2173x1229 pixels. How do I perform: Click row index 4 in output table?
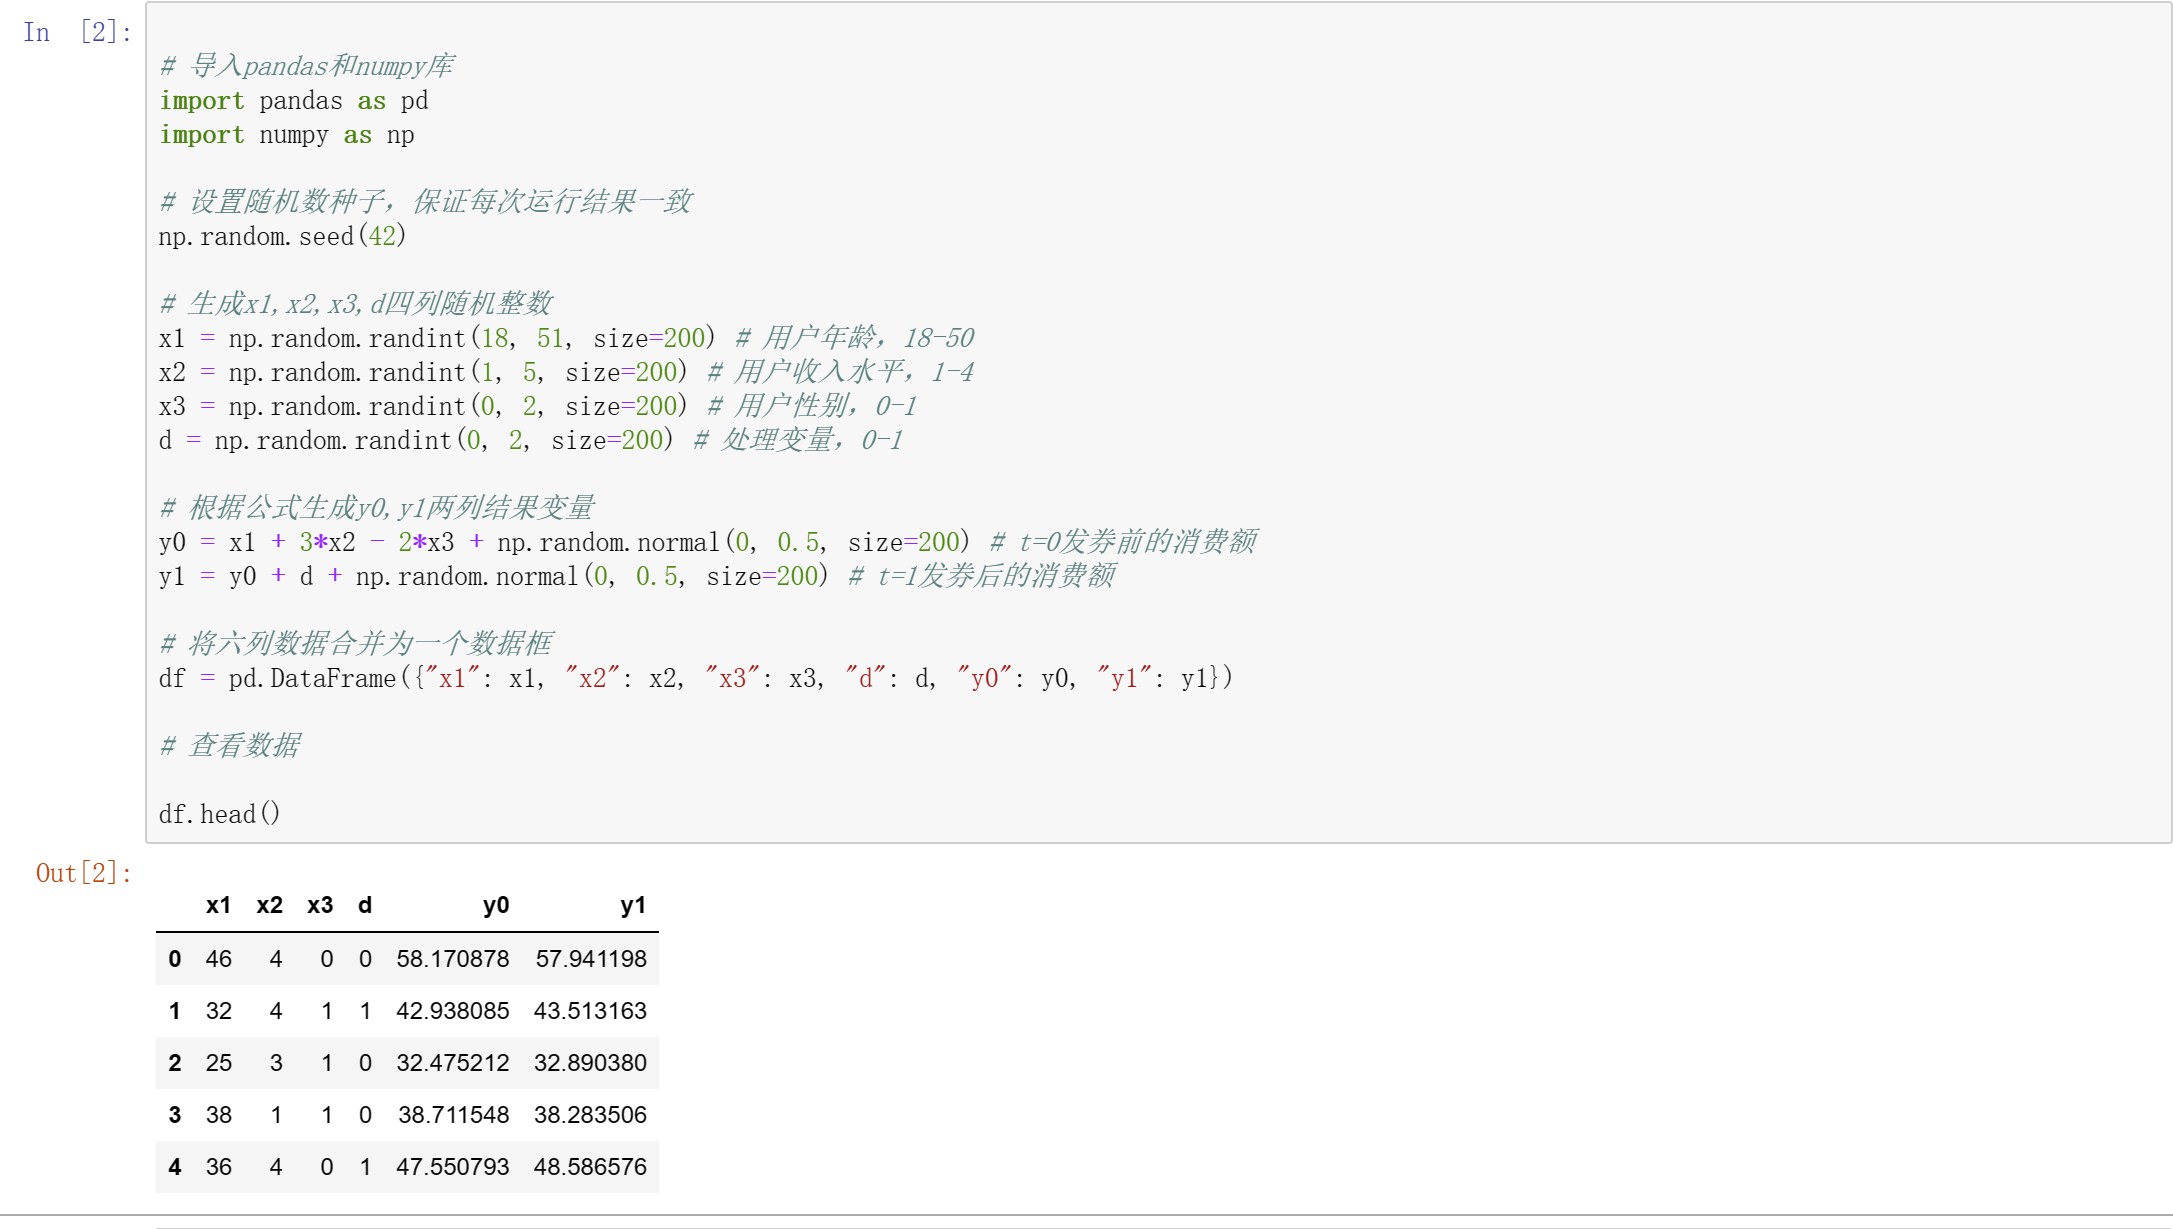175,1167
